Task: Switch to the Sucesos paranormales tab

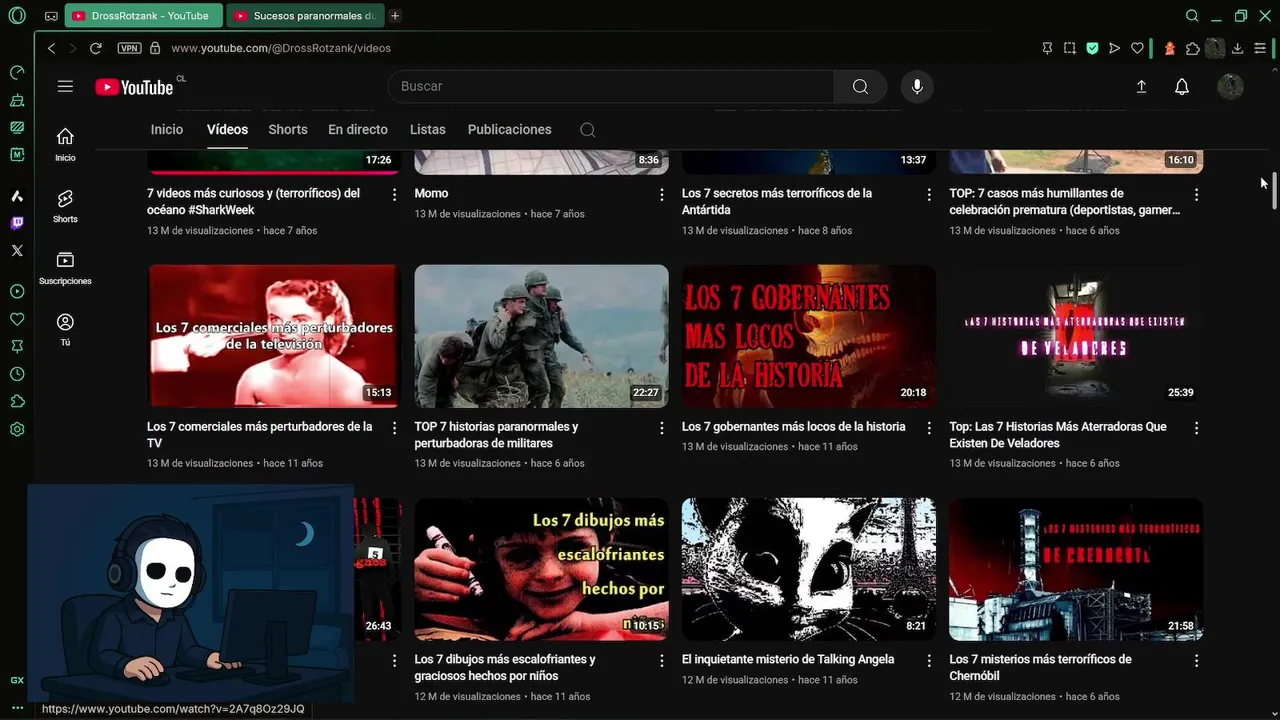Action: coord(305,16)
